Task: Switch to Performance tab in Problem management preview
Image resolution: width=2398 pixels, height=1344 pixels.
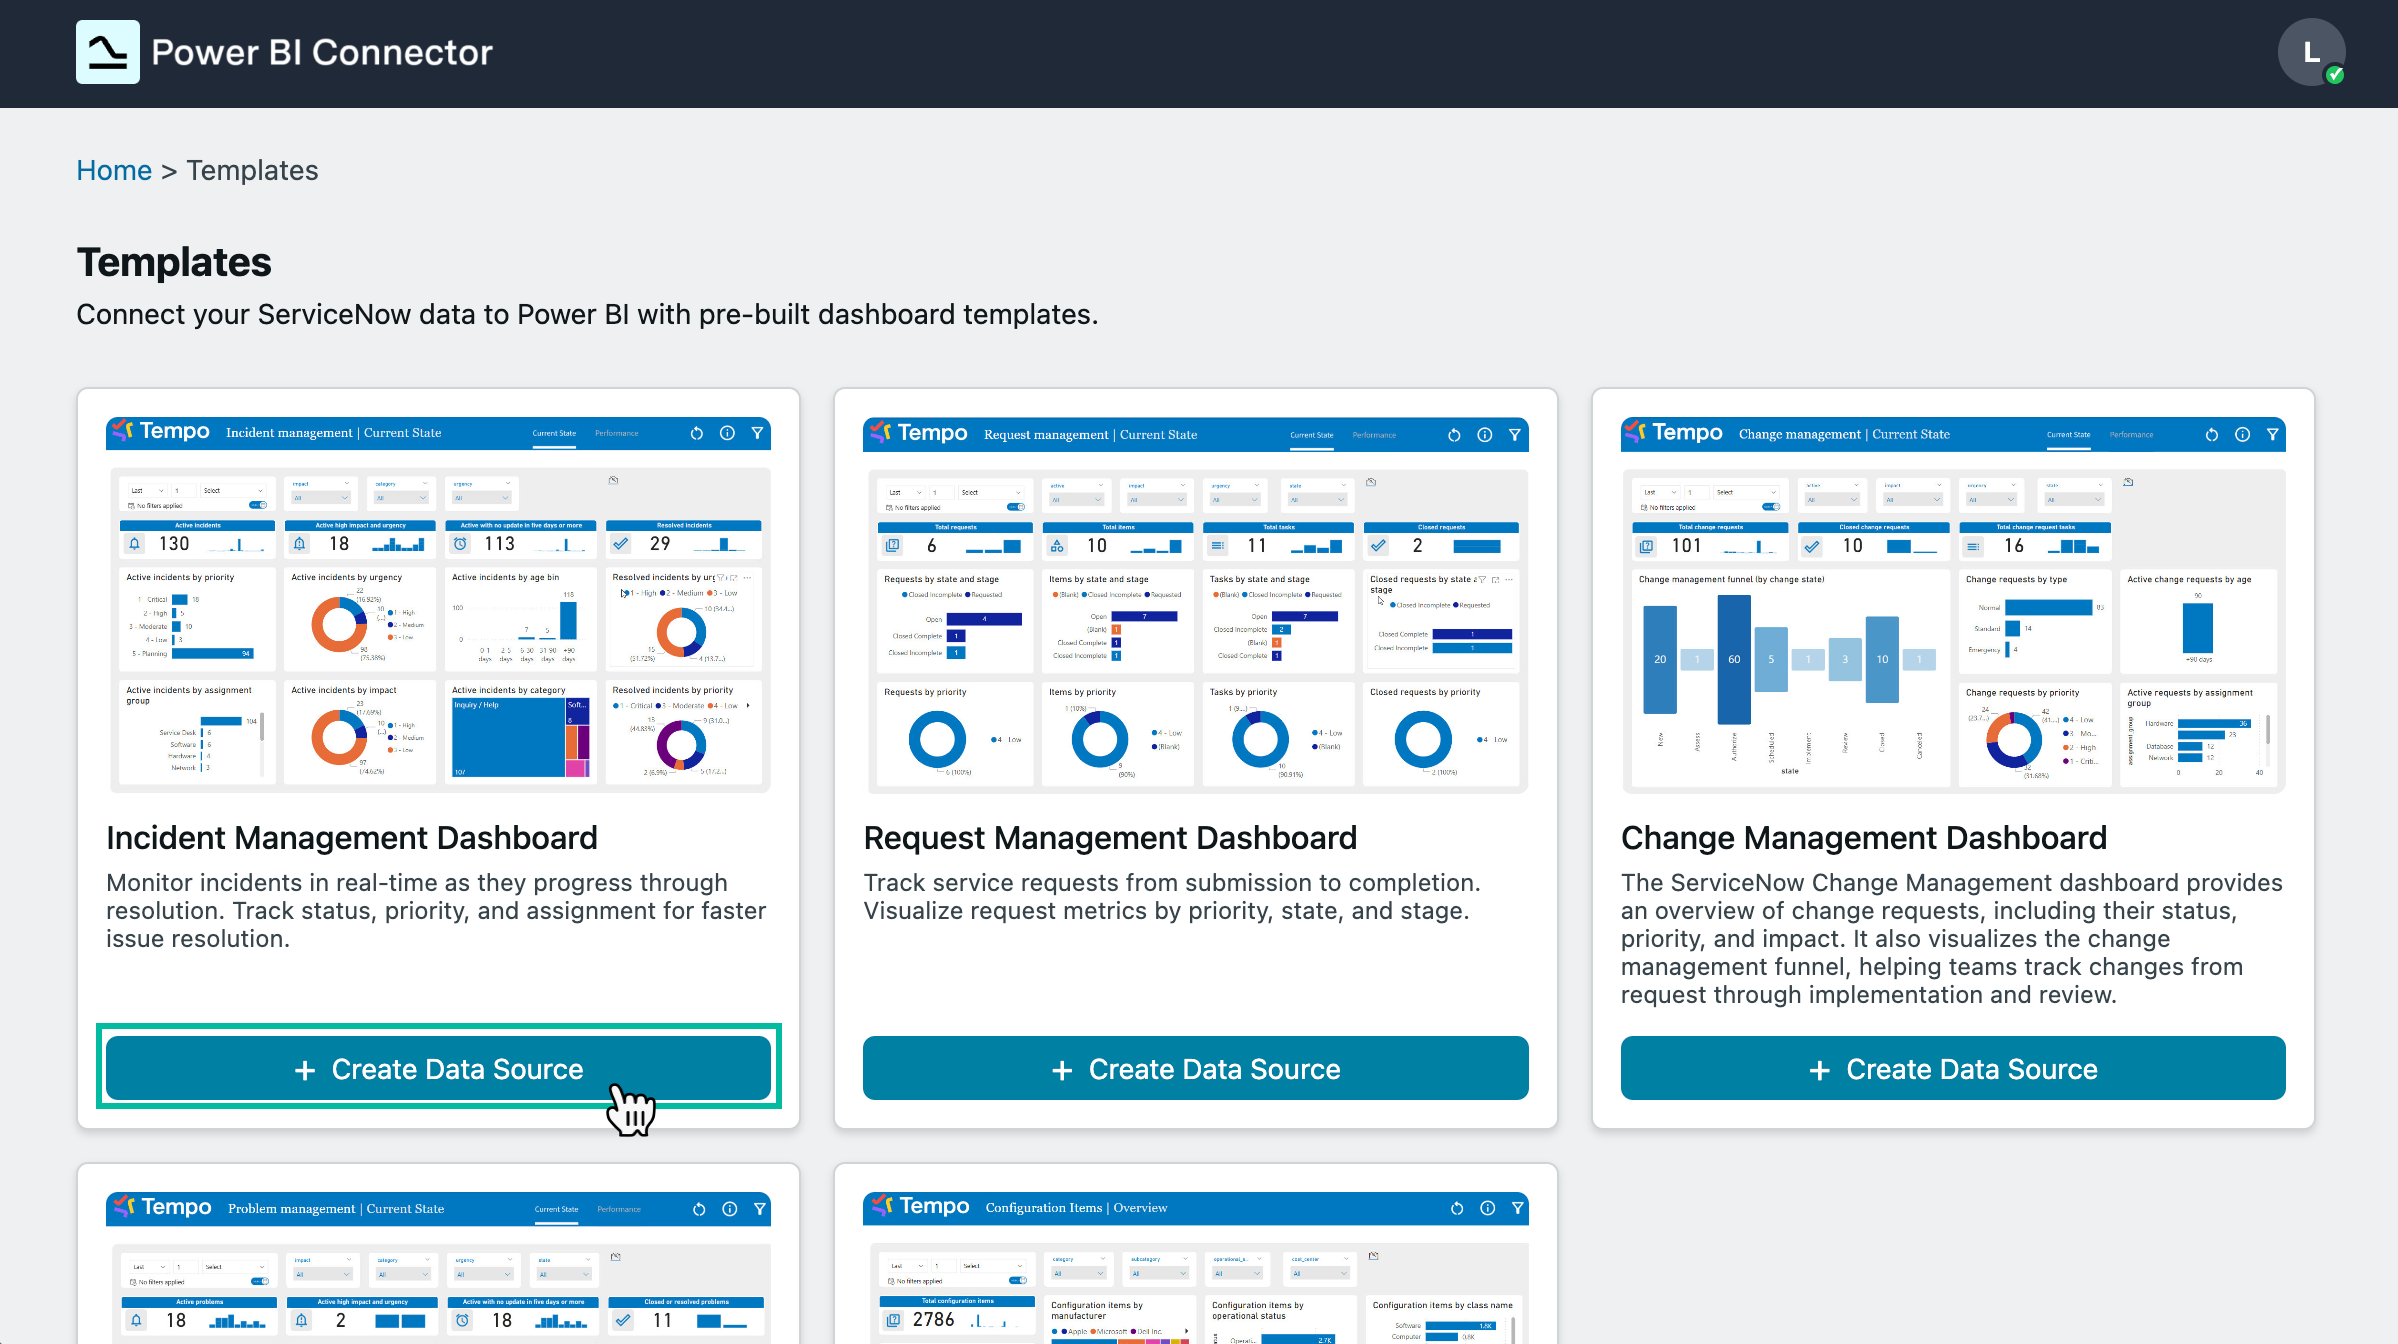Action: [x=619, y=1210]
